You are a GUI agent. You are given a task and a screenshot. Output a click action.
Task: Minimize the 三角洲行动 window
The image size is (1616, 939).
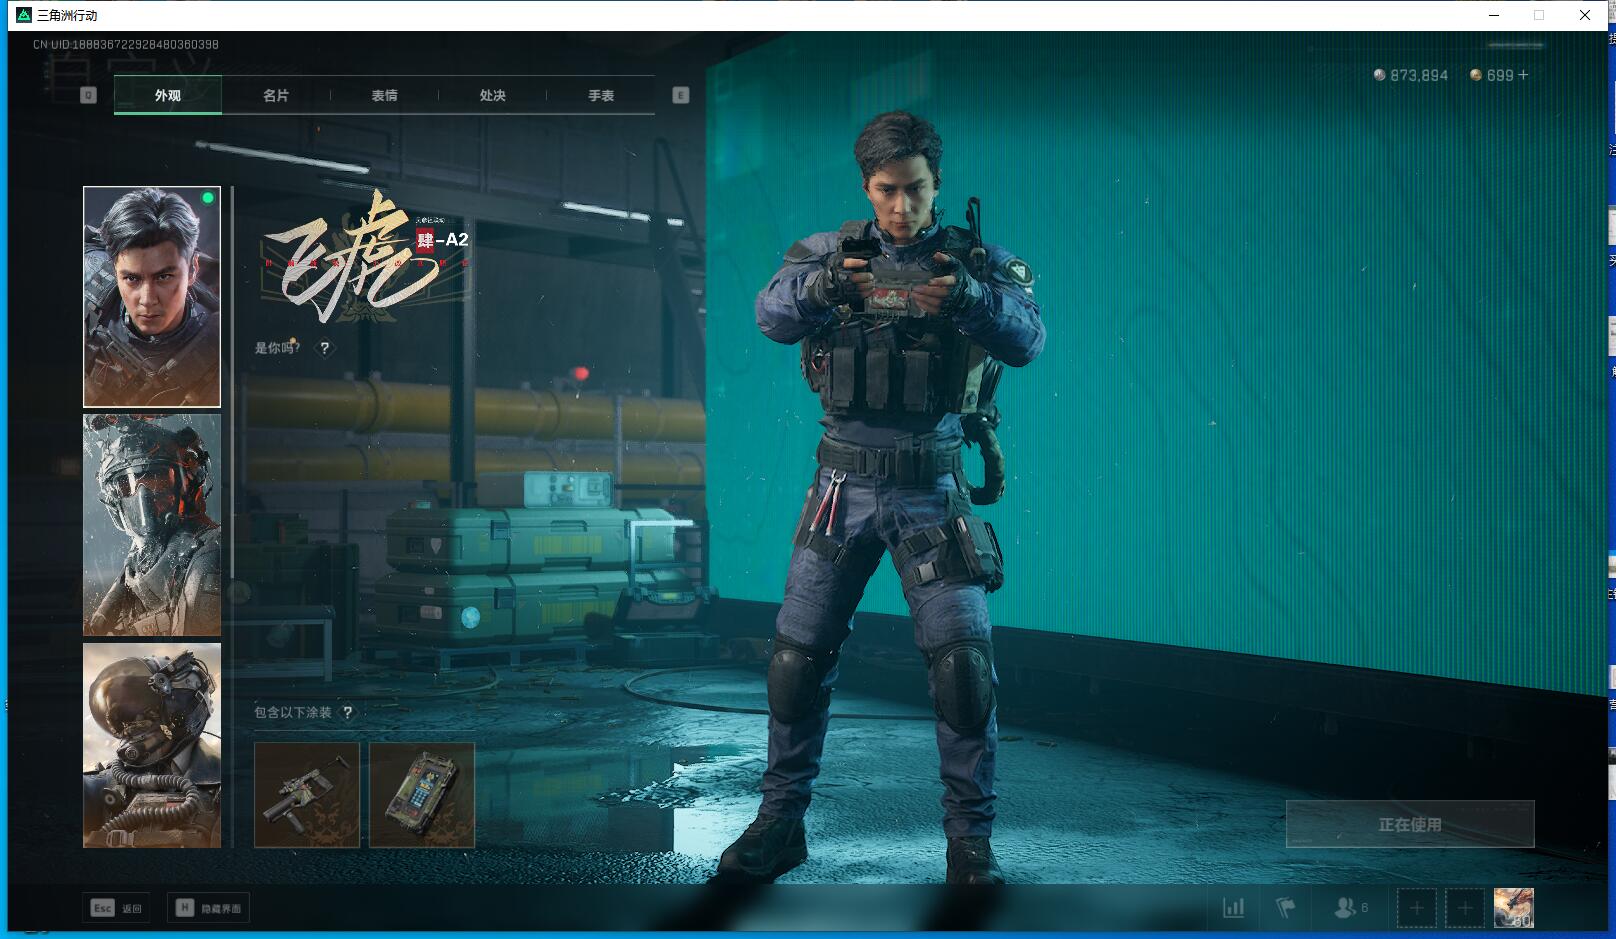[x=1494, y=15]
